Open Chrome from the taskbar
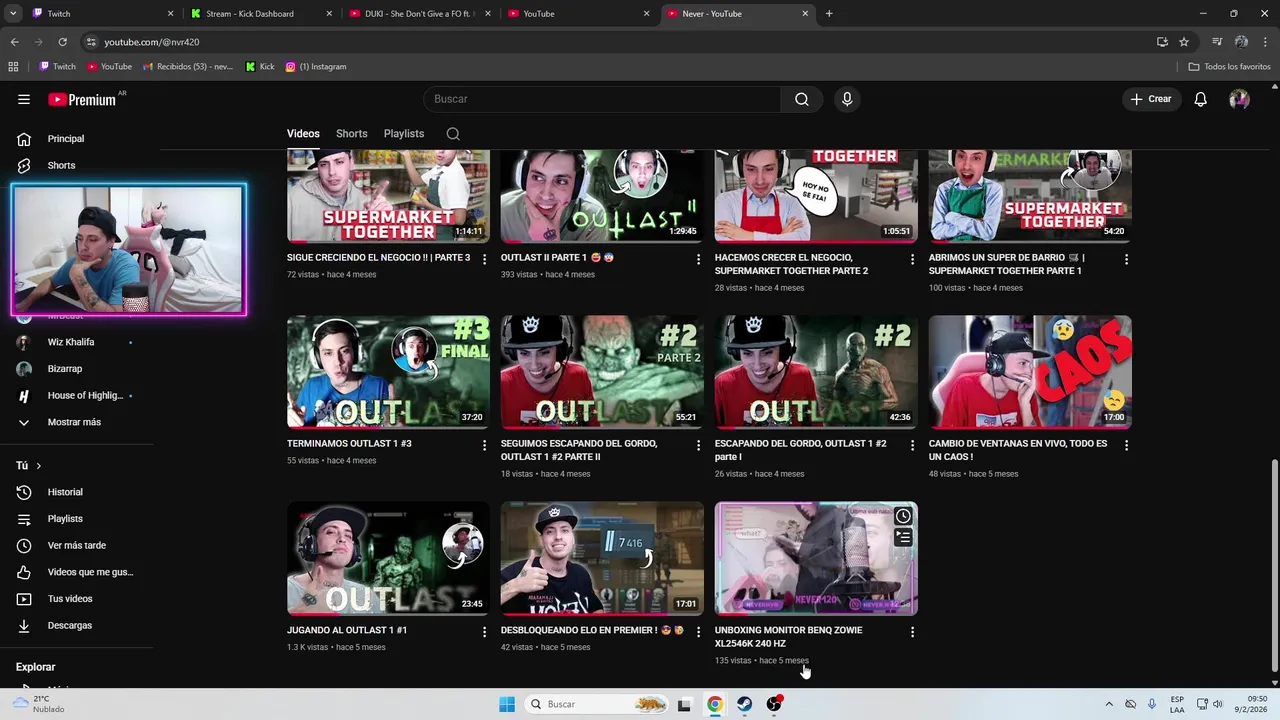This screenshot has height=720, width=1280. (714, 704)
